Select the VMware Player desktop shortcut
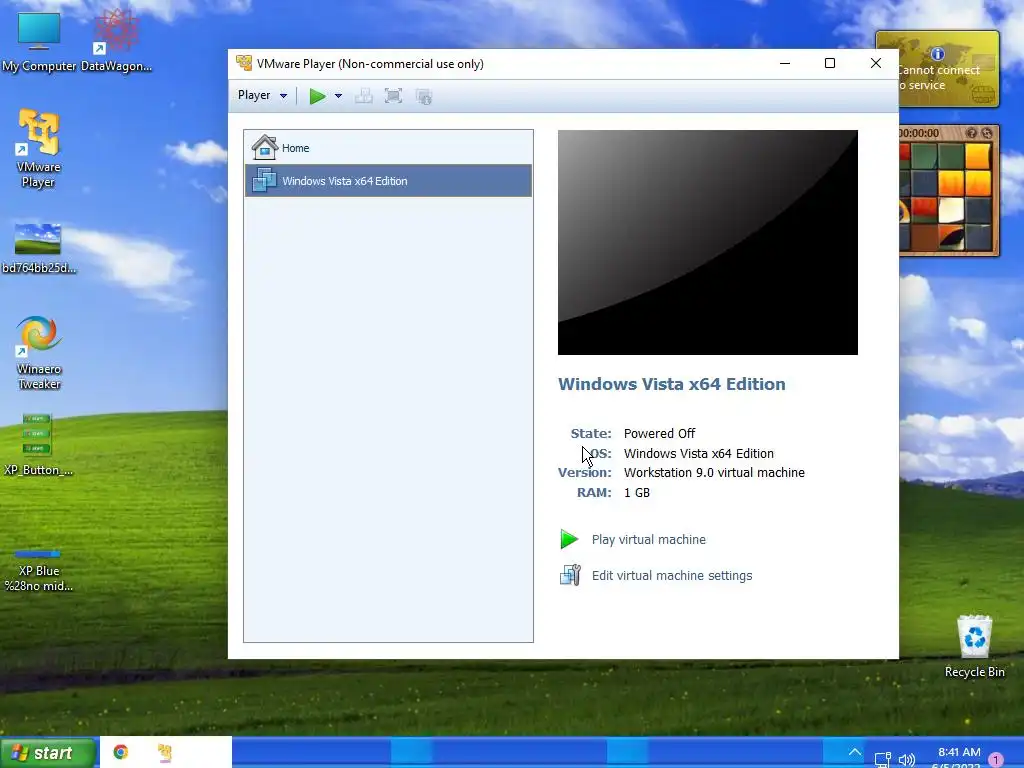The image size is (1024, 768). [x=38, y=148]
